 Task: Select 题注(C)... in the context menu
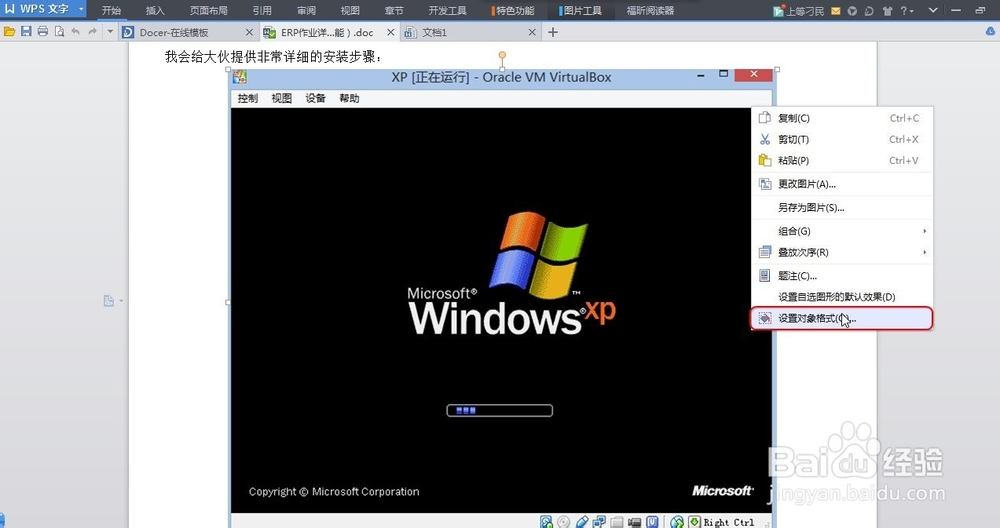841,275
